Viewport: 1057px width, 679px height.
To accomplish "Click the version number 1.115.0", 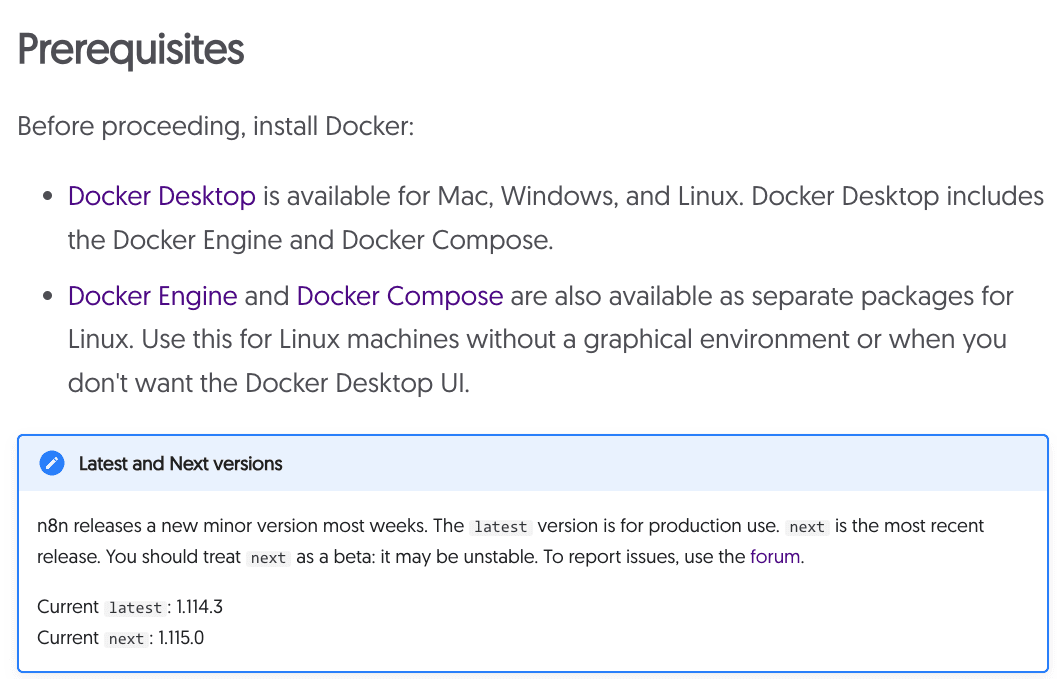I will (181, 638).
